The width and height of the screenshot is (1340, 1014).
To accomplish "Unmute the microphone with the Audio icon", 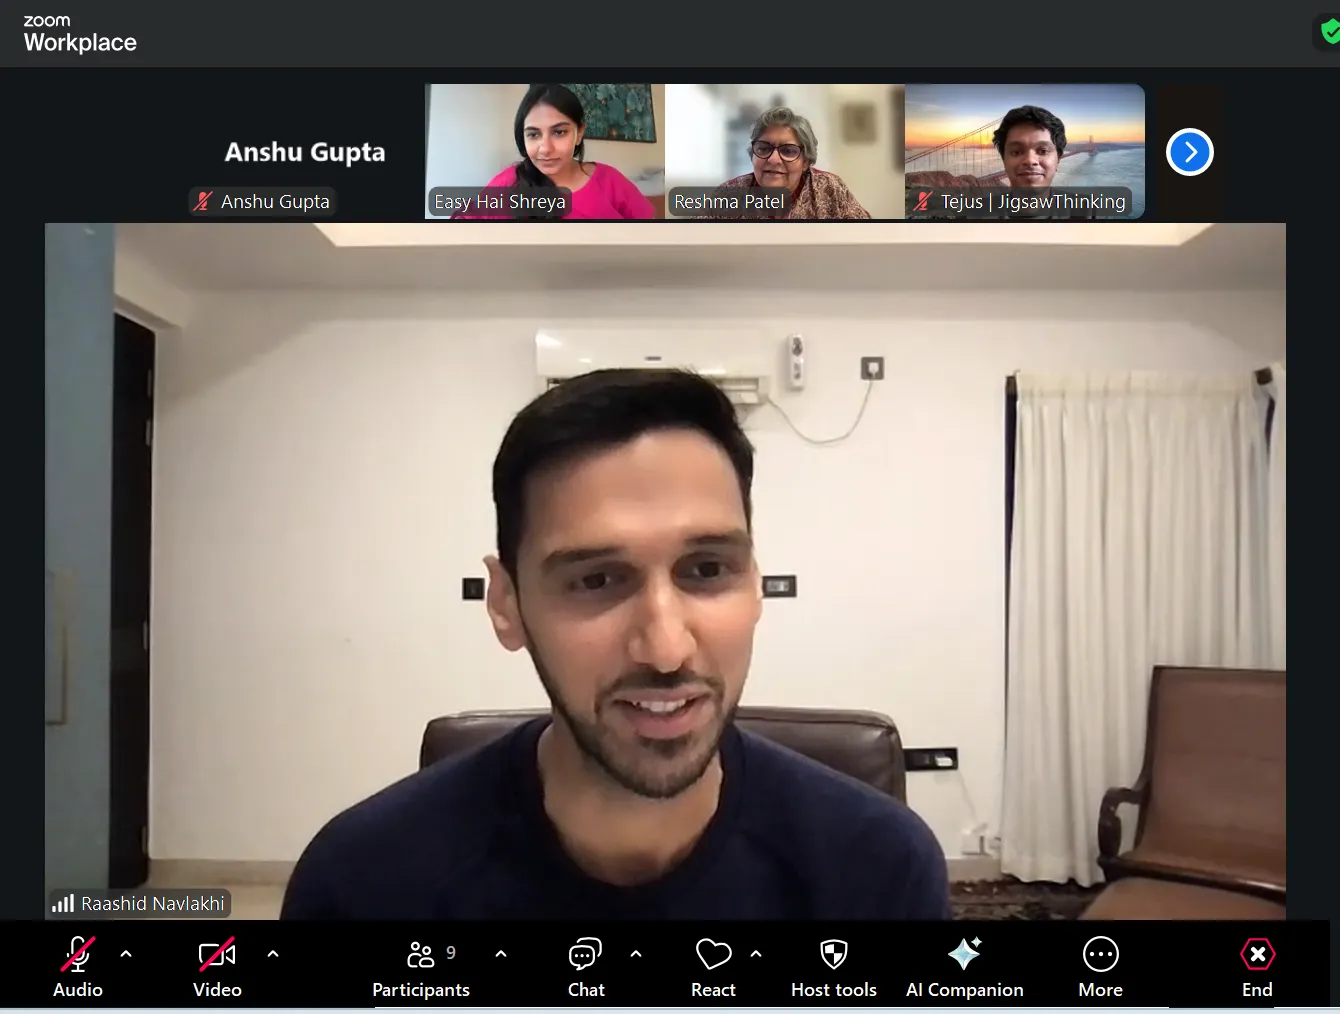I will pos(78,956).
